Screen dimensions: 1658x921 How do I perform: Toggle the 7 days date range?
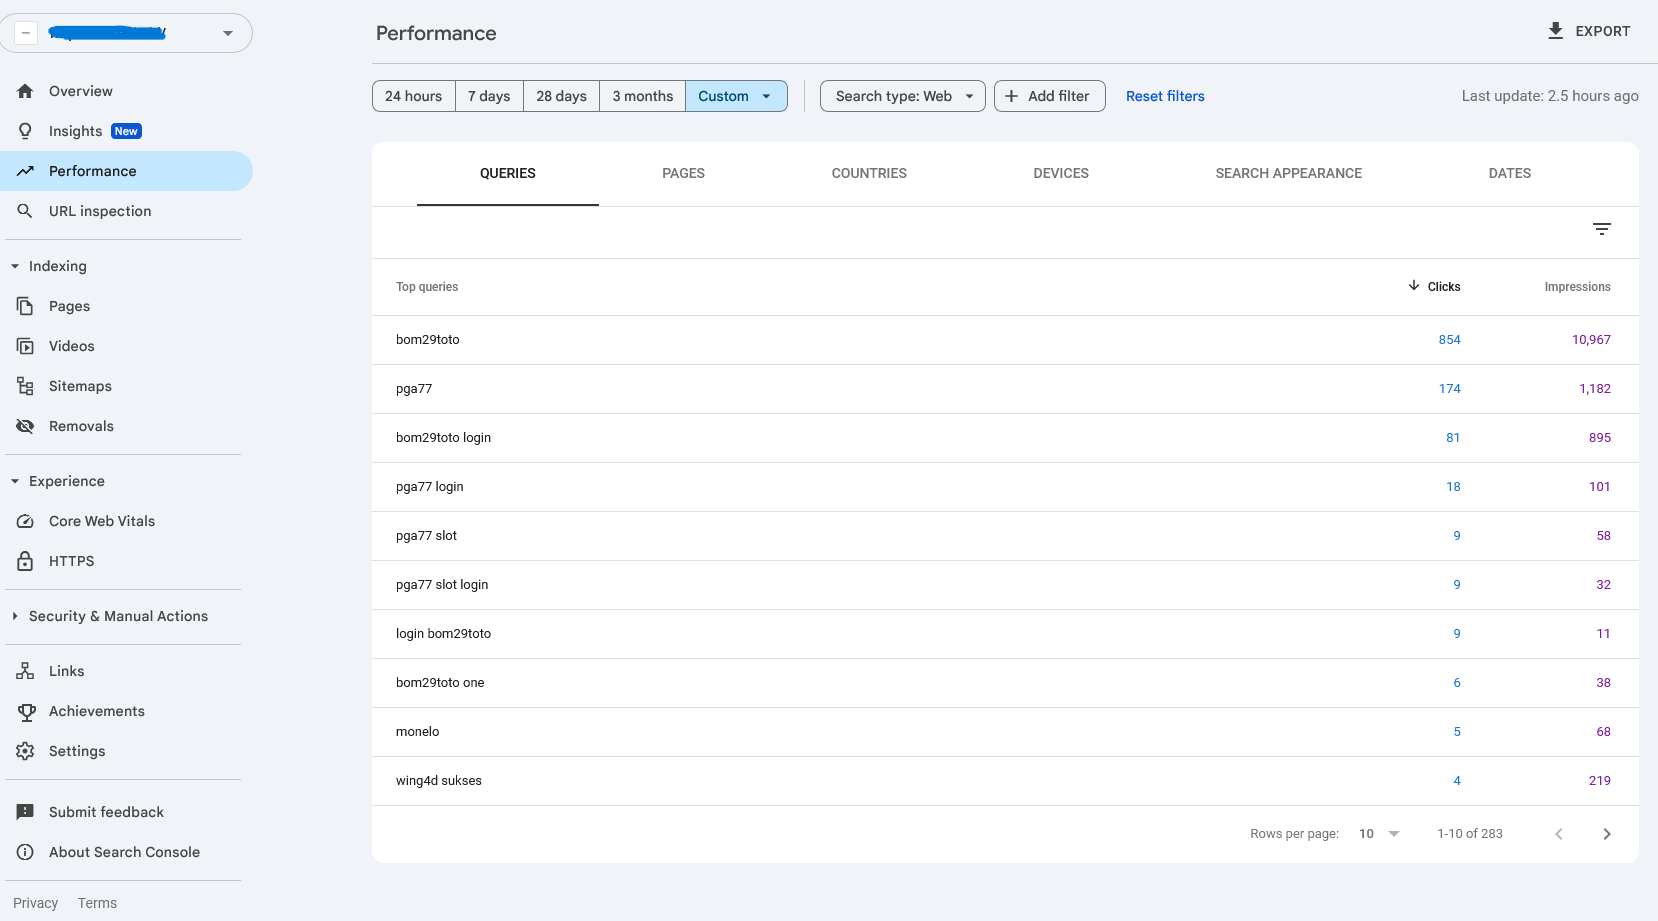(x=489, y=95)
